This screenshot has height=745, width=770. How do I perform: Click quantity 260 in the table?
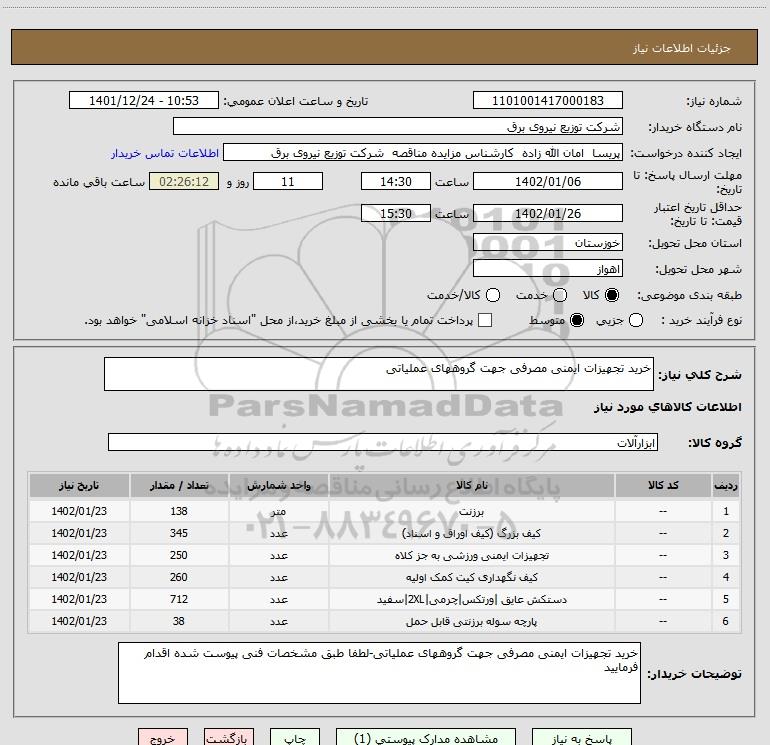pos(179,578)
